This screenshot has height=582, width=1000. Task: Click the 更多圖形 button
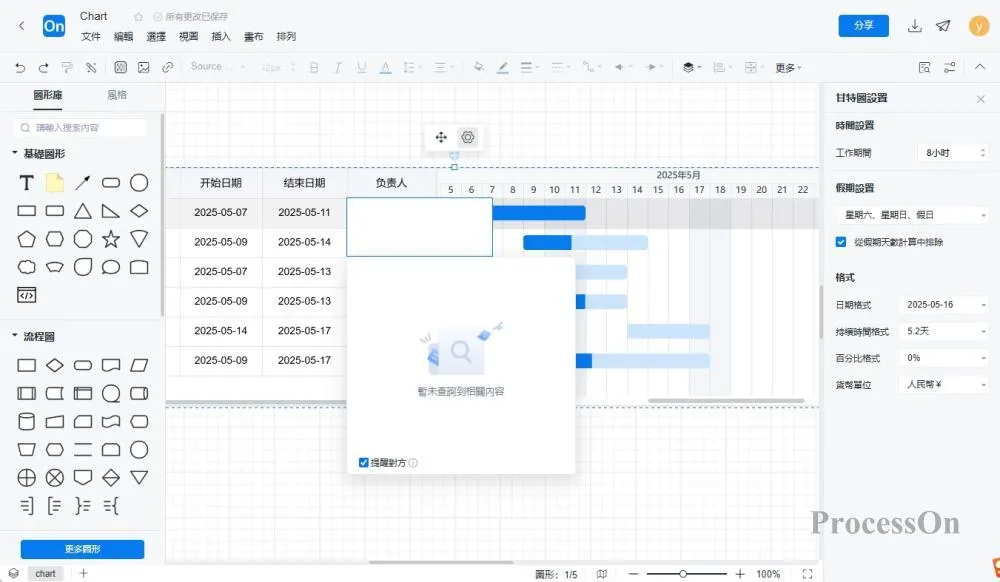pyautogui.click(x=82, y=549)
